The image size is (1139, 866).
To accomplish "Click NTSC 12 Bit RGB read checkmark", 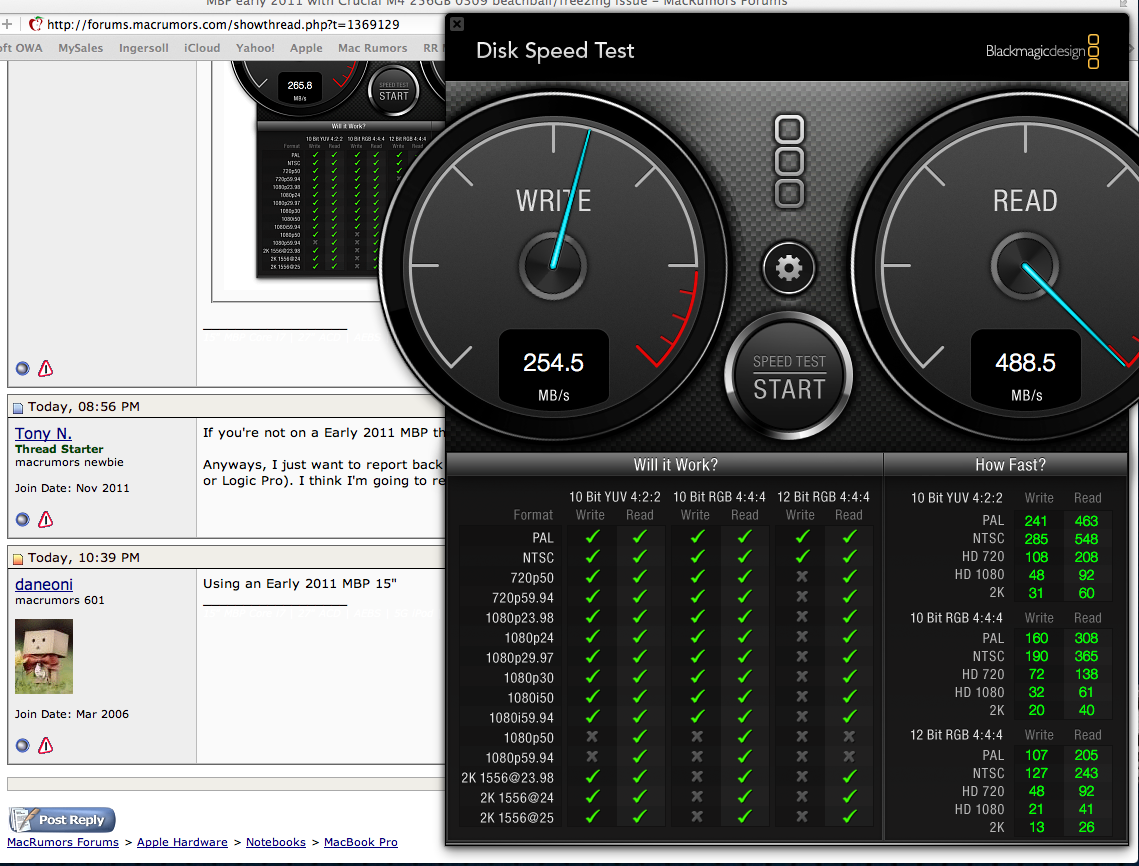I will click(849, 557).
